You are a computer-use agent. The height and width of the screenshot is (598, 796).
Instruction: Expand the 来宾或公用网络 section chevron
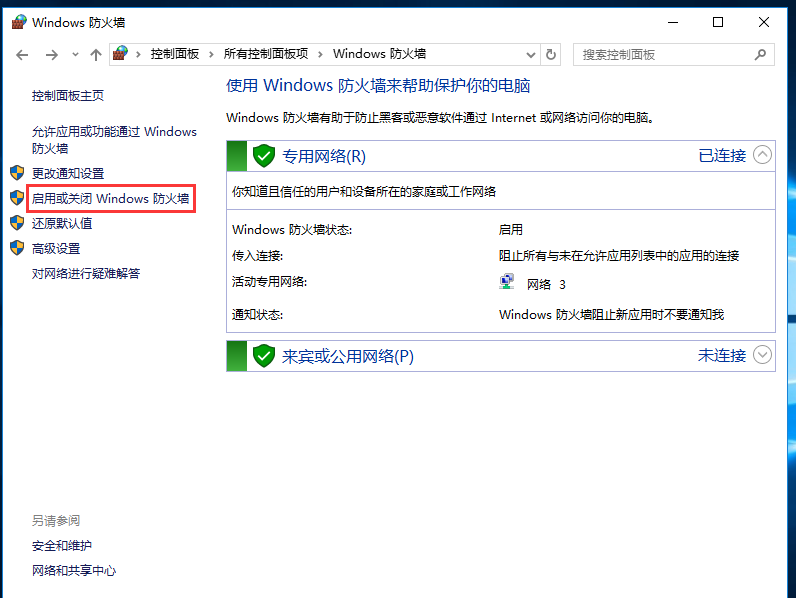tap(762, 355)
